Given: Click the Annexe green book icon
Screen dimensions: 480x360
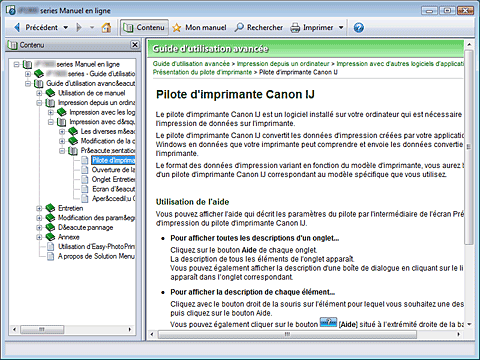Looking at the screenshot, I should [50, 237].
